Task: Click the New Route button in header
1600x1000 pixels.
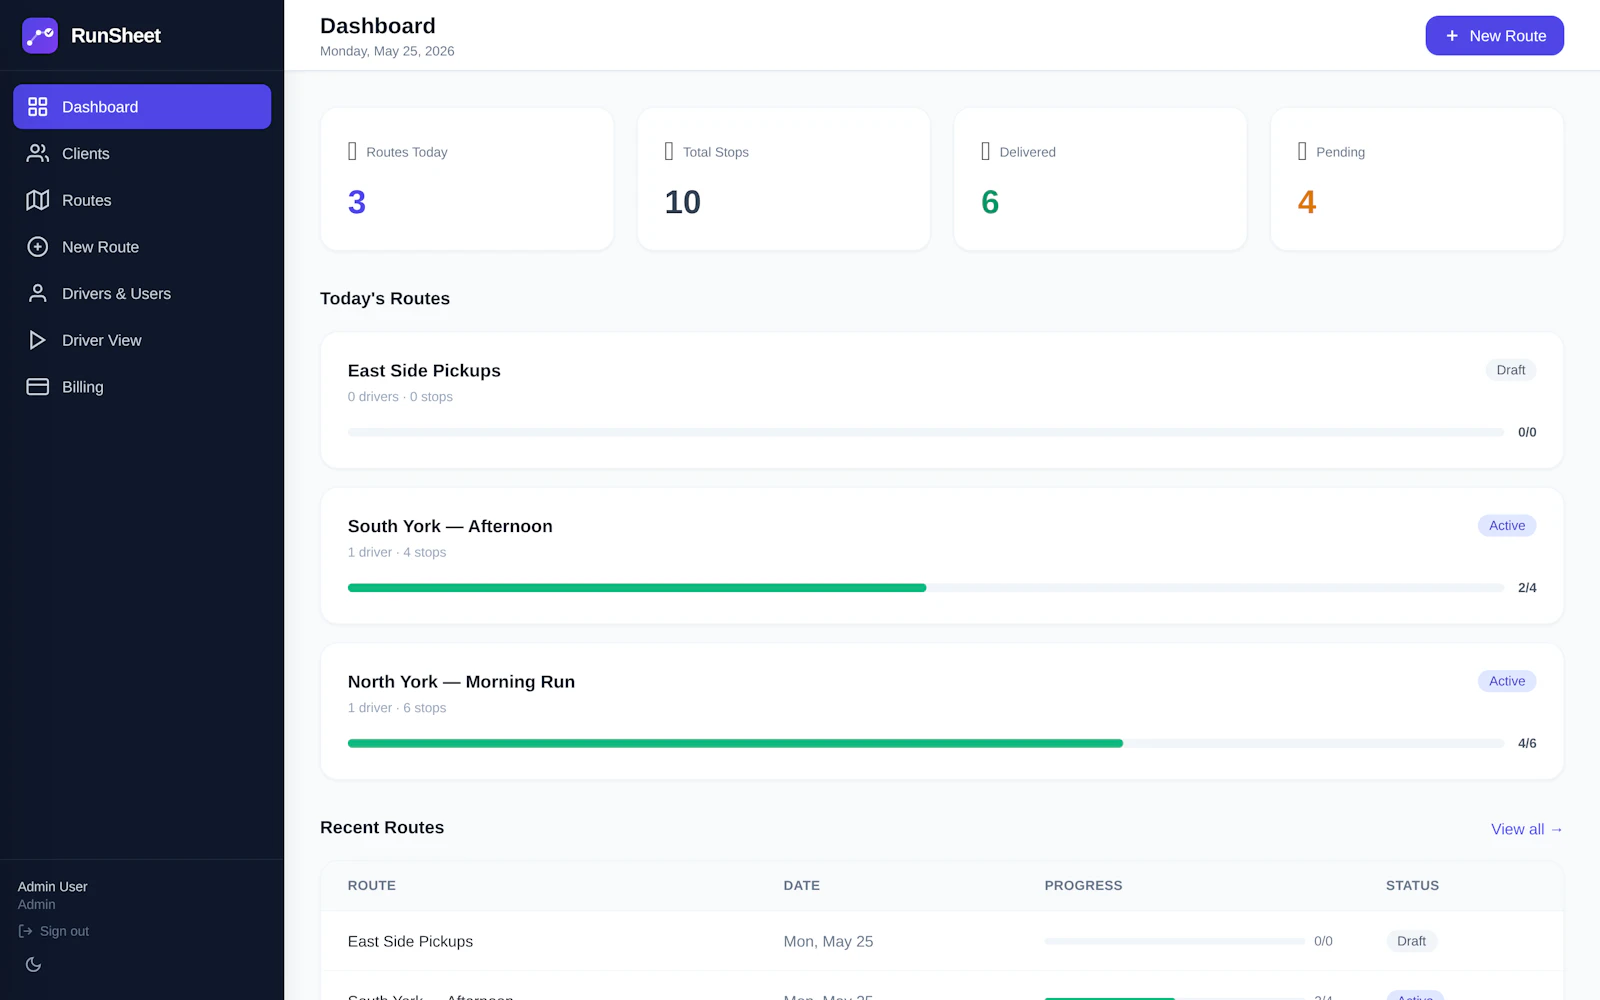Action: coord(1494,36)
